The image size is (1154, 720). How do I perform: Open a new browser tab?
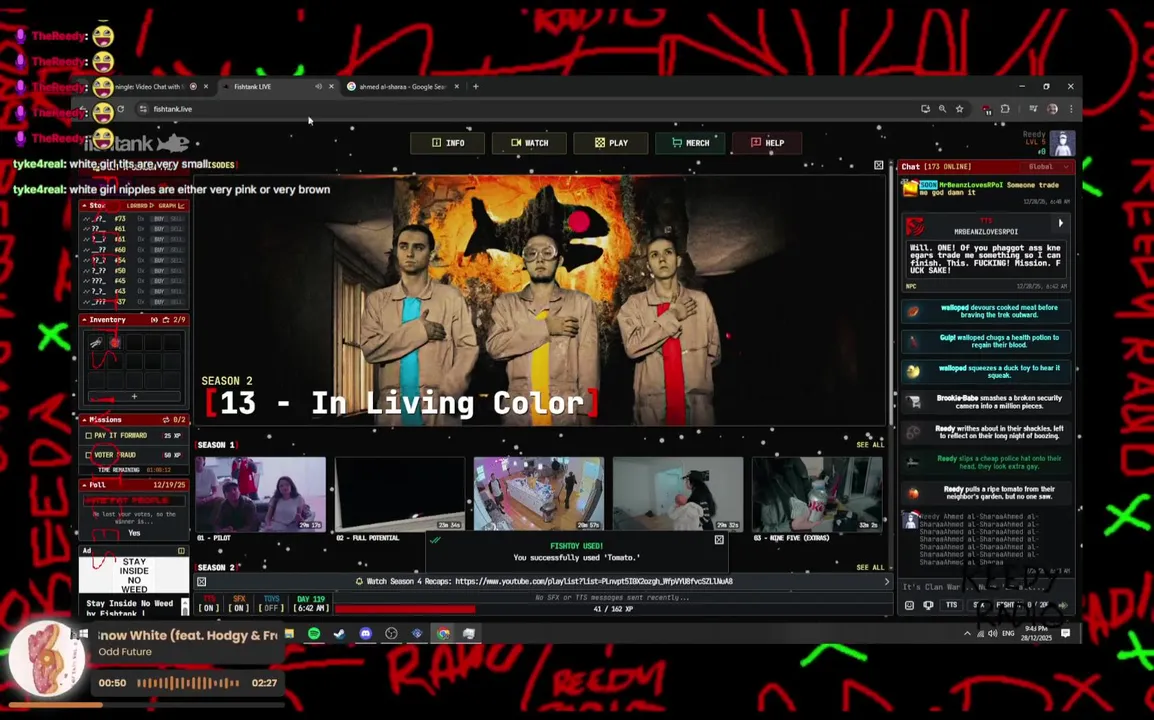point(475,86)
